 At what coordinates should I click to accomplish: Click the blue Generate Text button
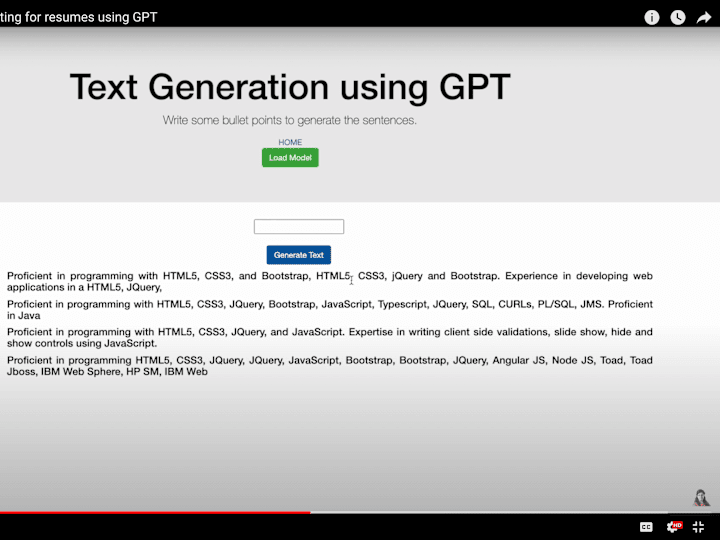click(x=299, y=255)
